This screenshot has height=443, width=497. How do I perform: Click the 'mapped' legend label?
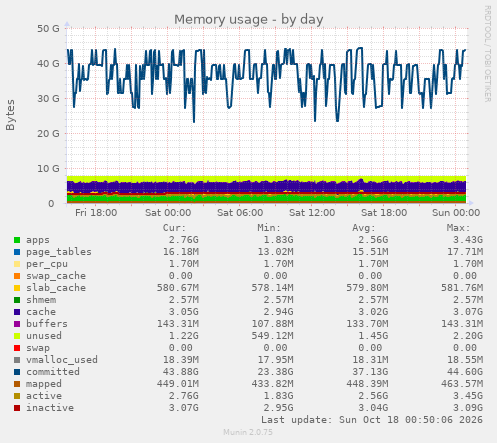point(44,384)
